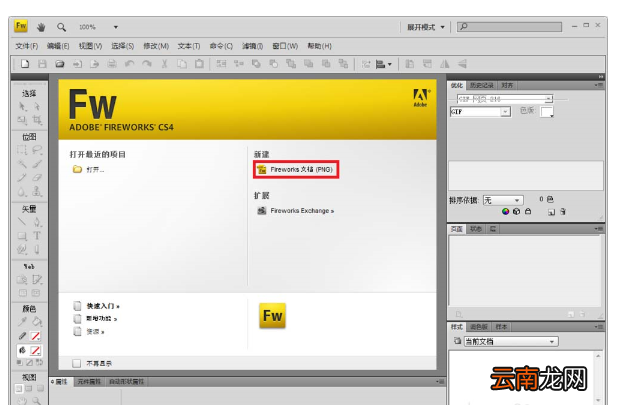Select the Crop tool
624x407 pixels.
pyautogui.click(x=37, y=119)
